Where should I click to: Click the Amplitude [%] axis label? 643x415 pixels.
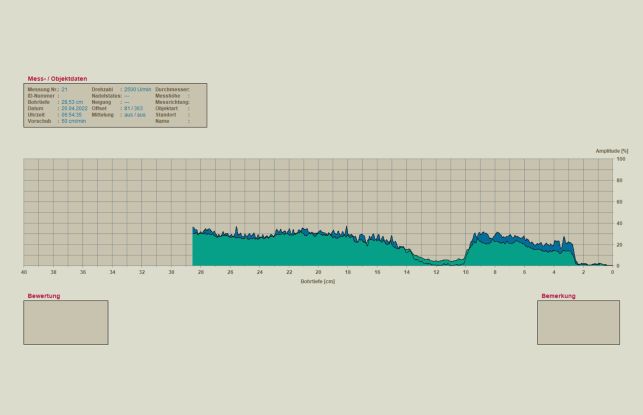point(610,151)
